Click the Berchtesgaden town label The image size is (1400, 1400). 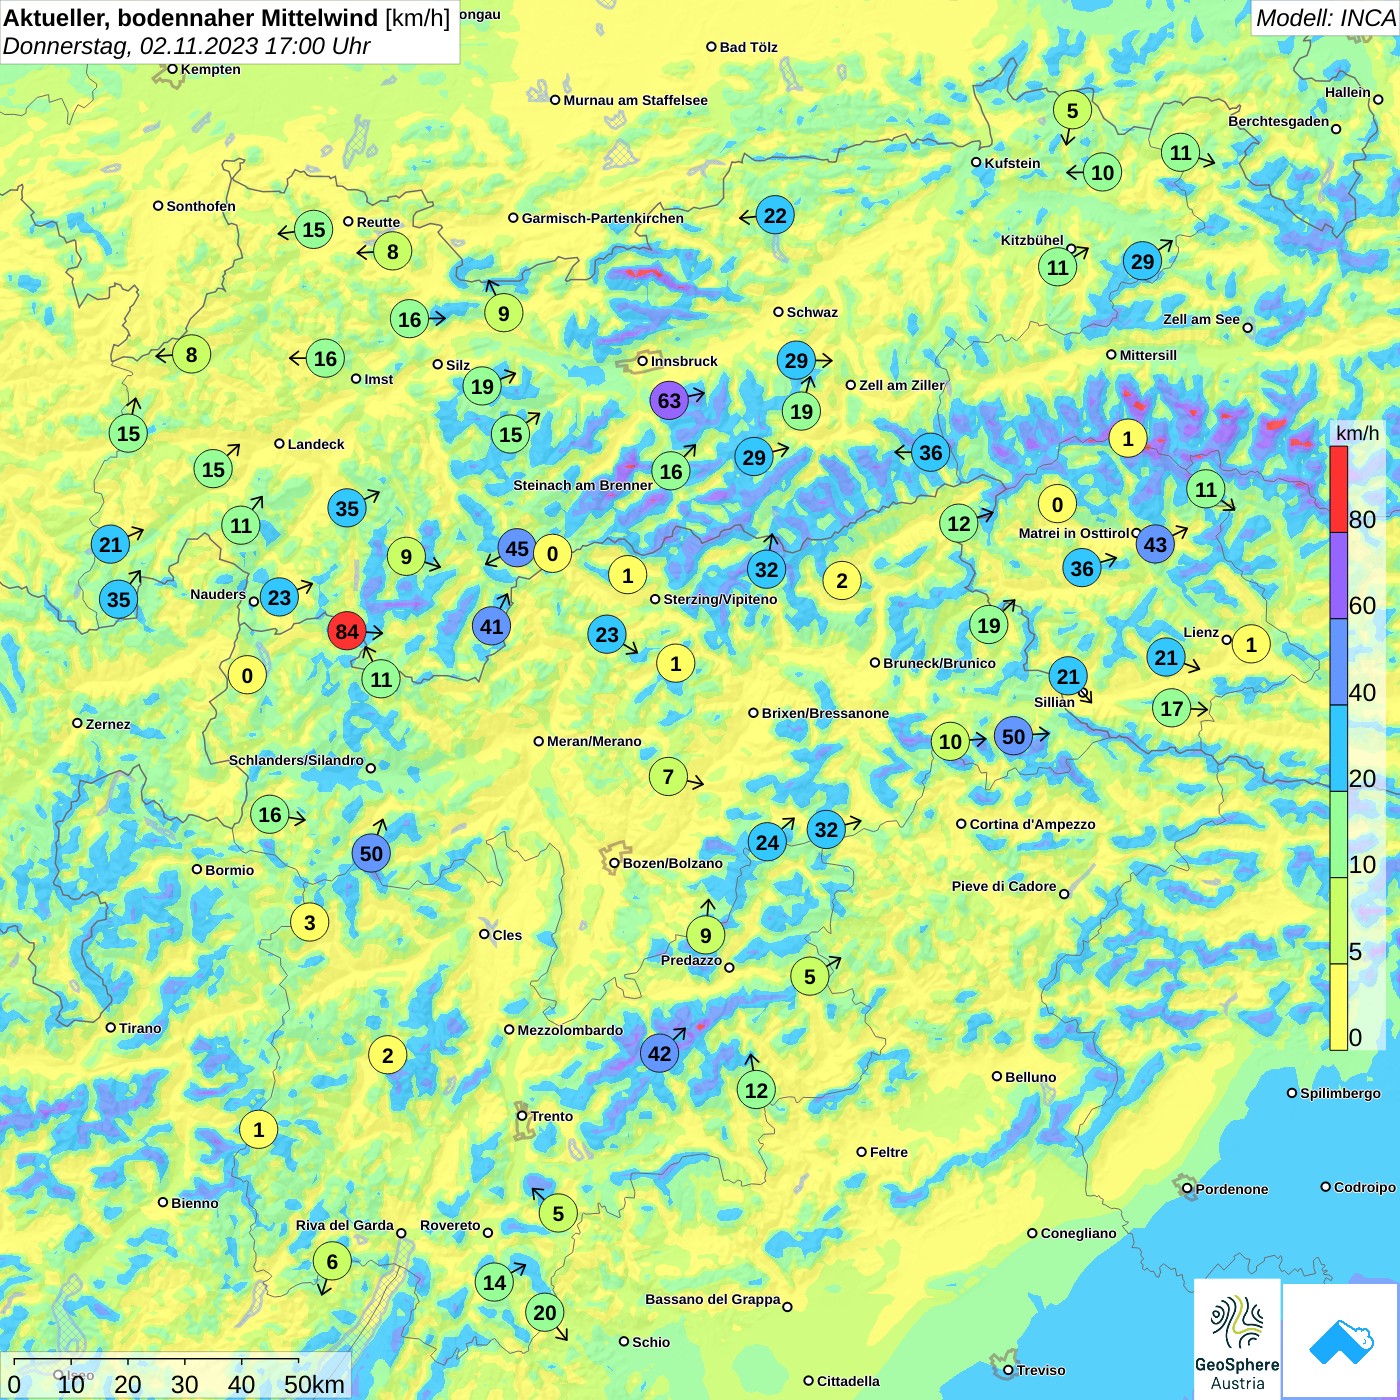pos(1278,122)
